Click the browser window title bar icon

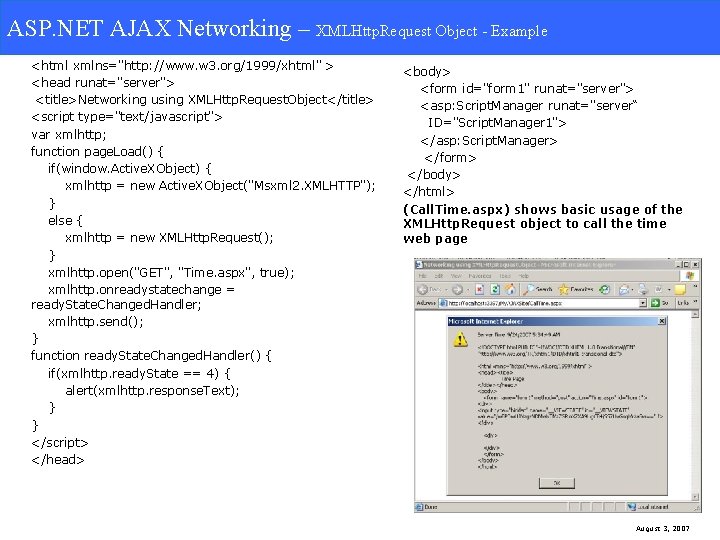tap(419, 265)
